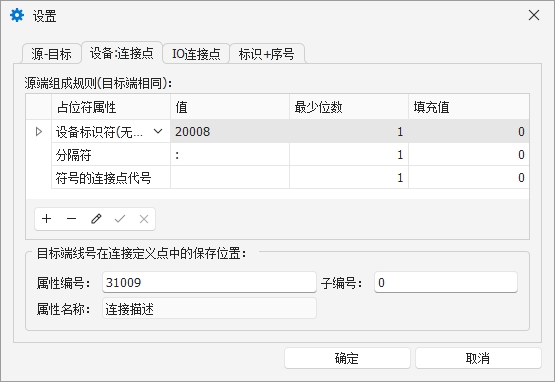Click the 属性编号 field showing 31009
The image size is (555, 382).
(209, 282)
